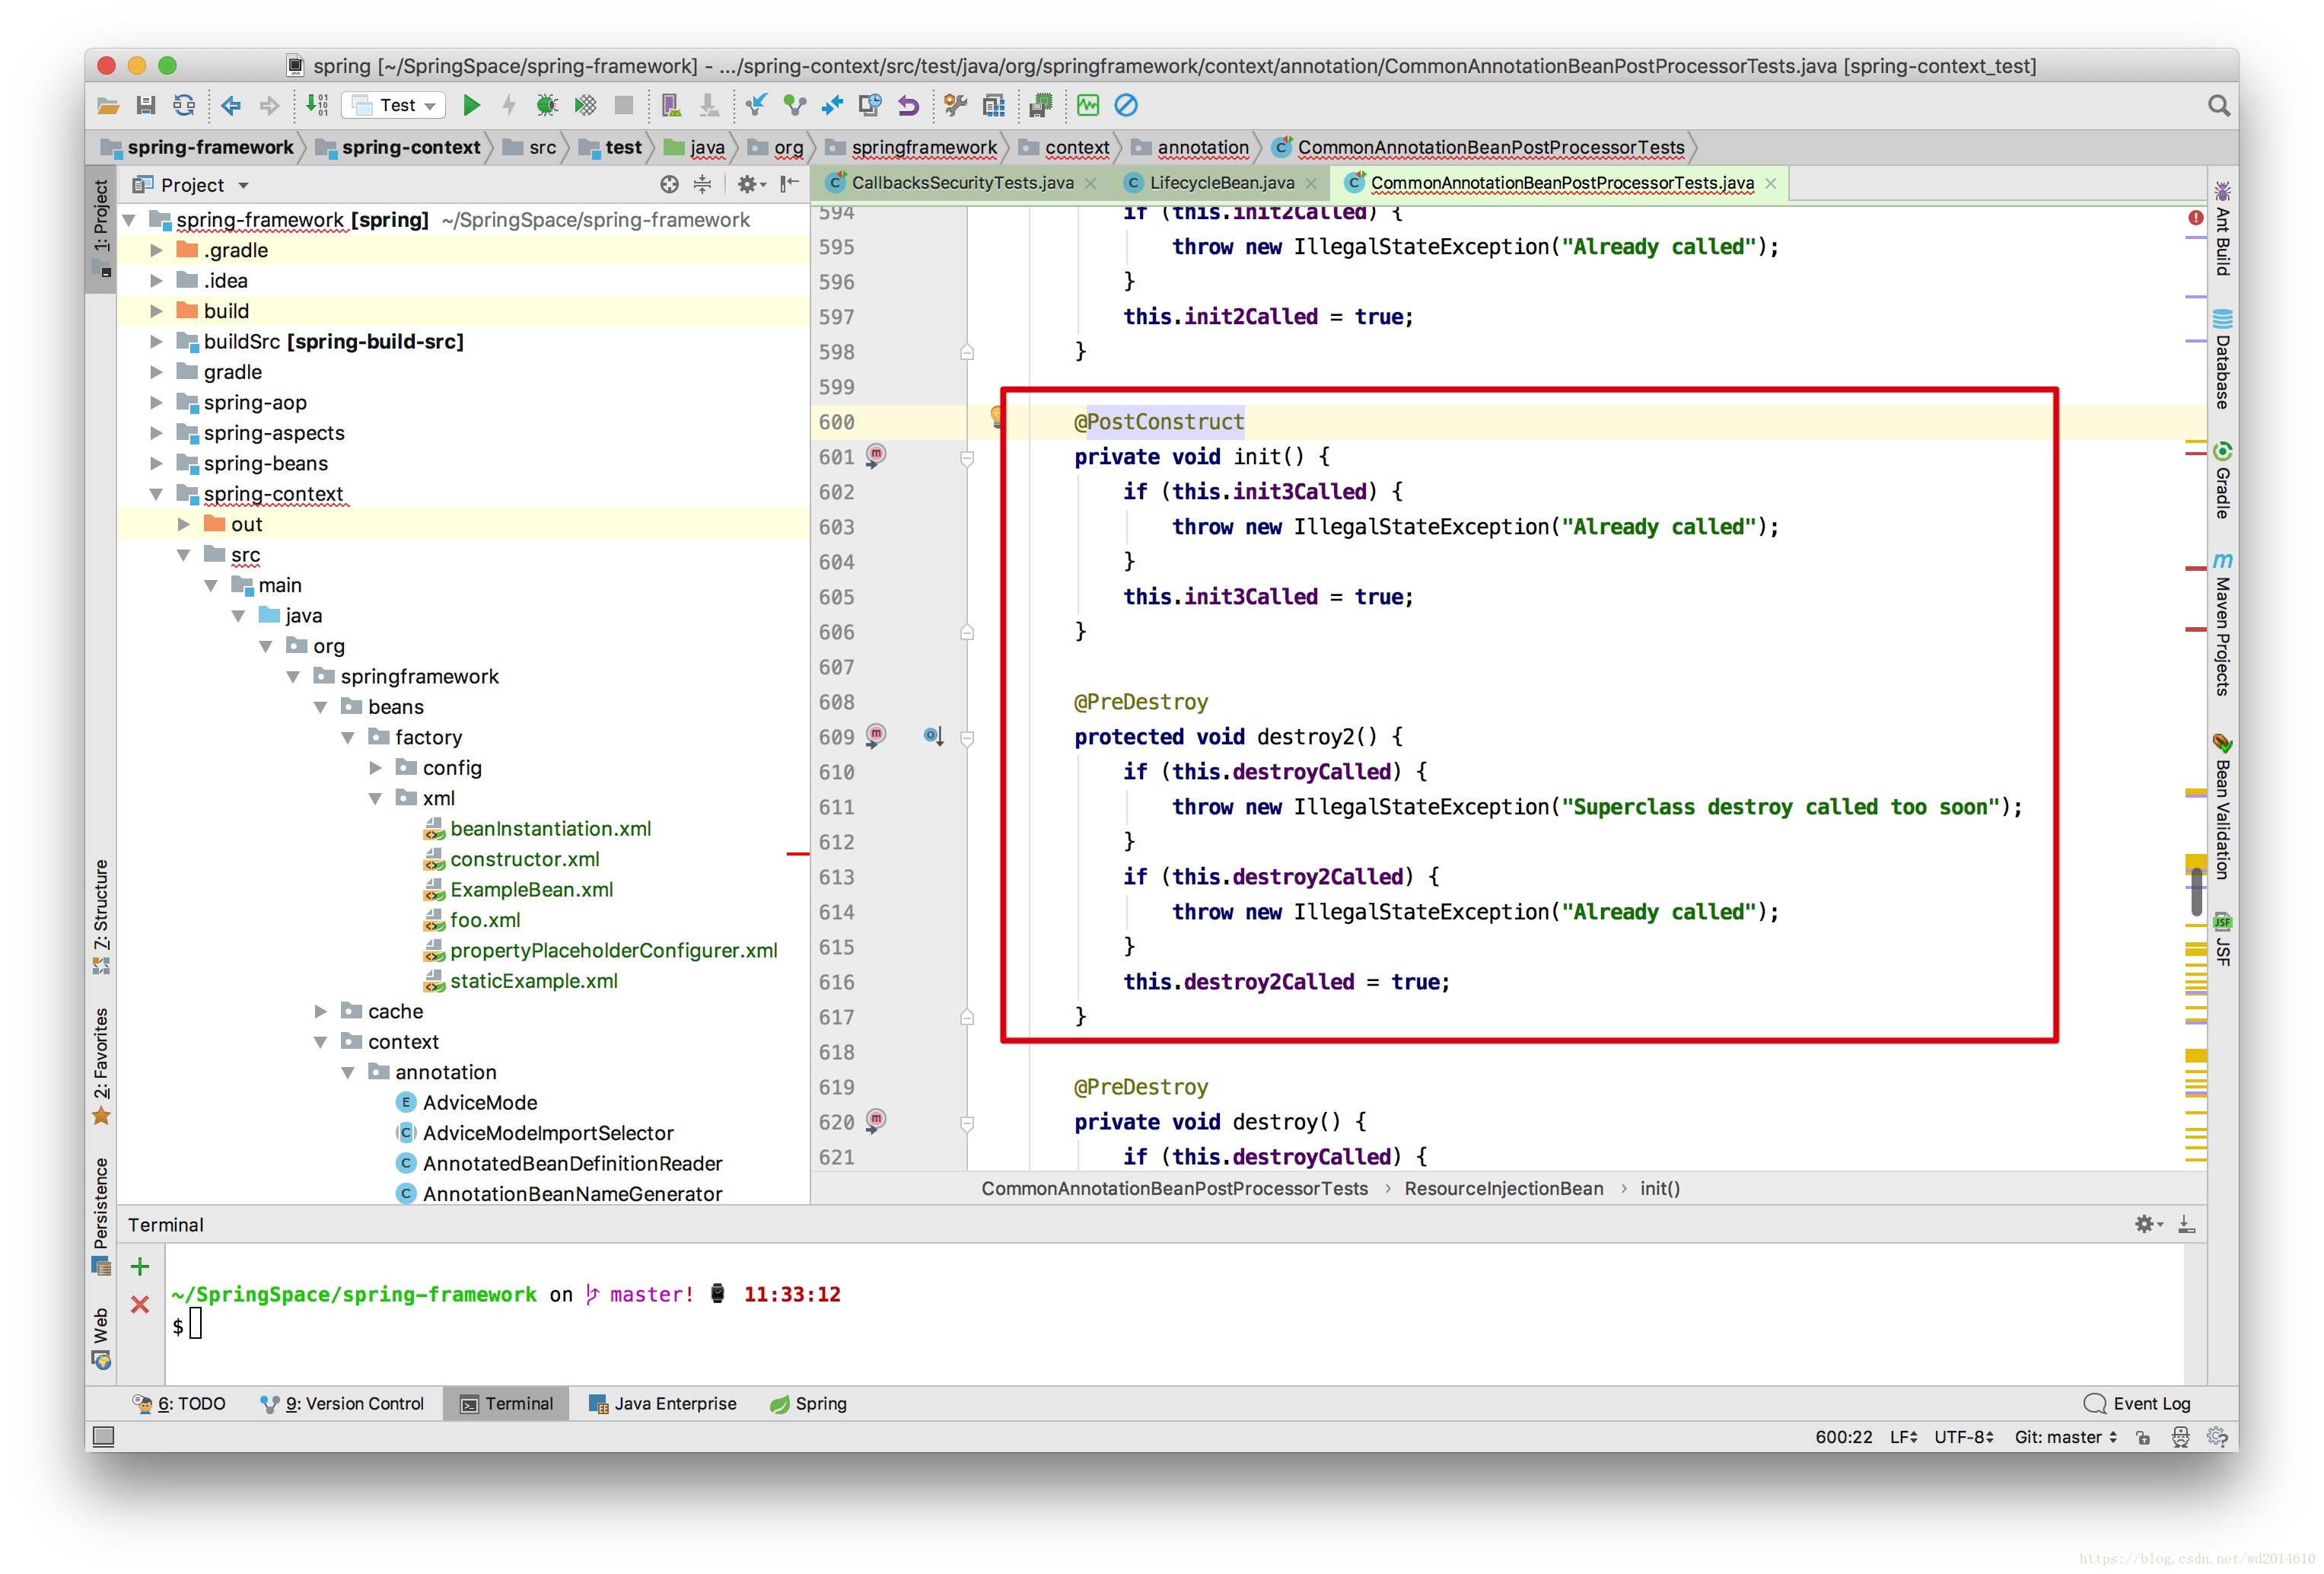2324x1574 pixels.
Task: Expand the .gradle folder
Action: click(x=156, y=250)
